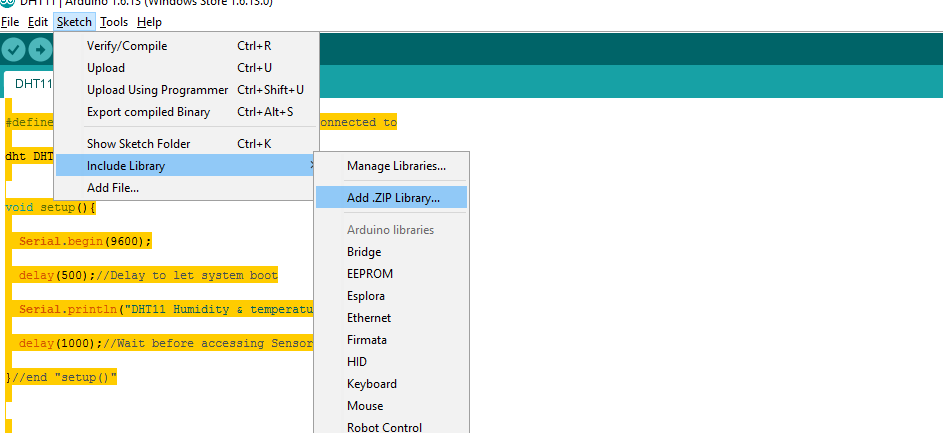
Task: Open the File menu
Action: (x=10, y=21)
